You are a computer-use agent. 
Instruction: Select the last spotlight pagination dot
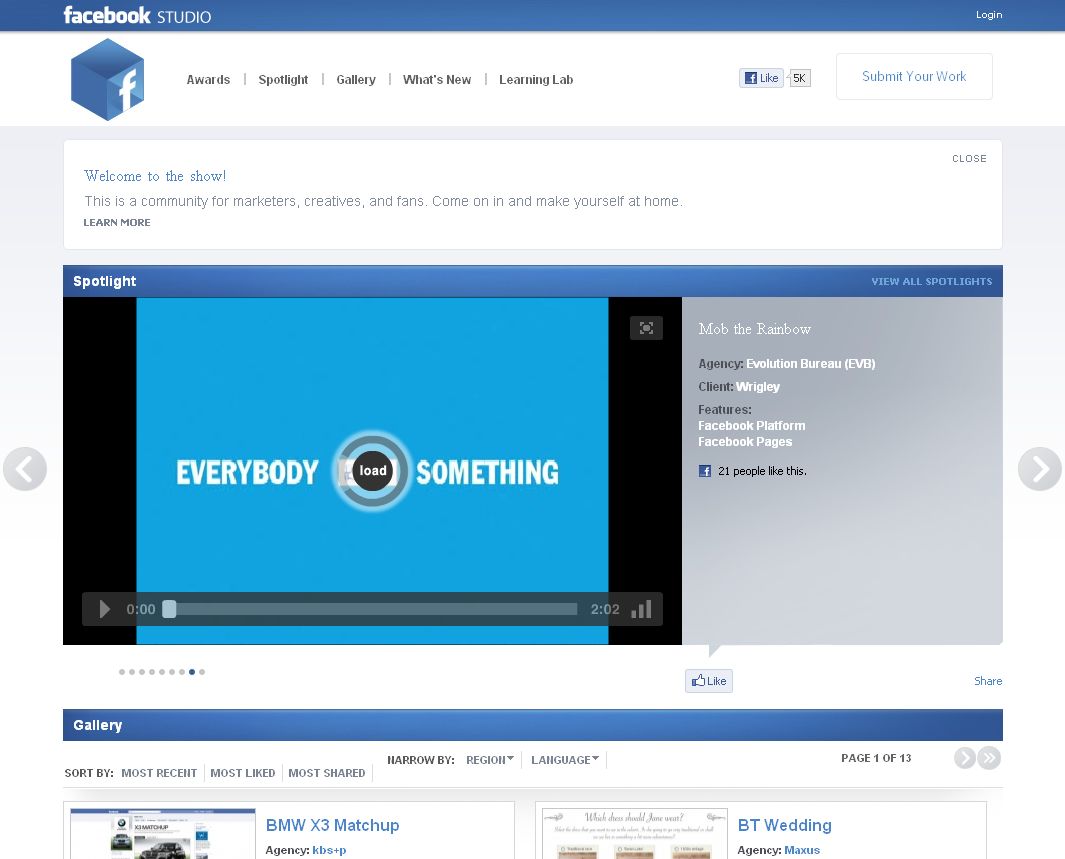[x=202, y=672]
